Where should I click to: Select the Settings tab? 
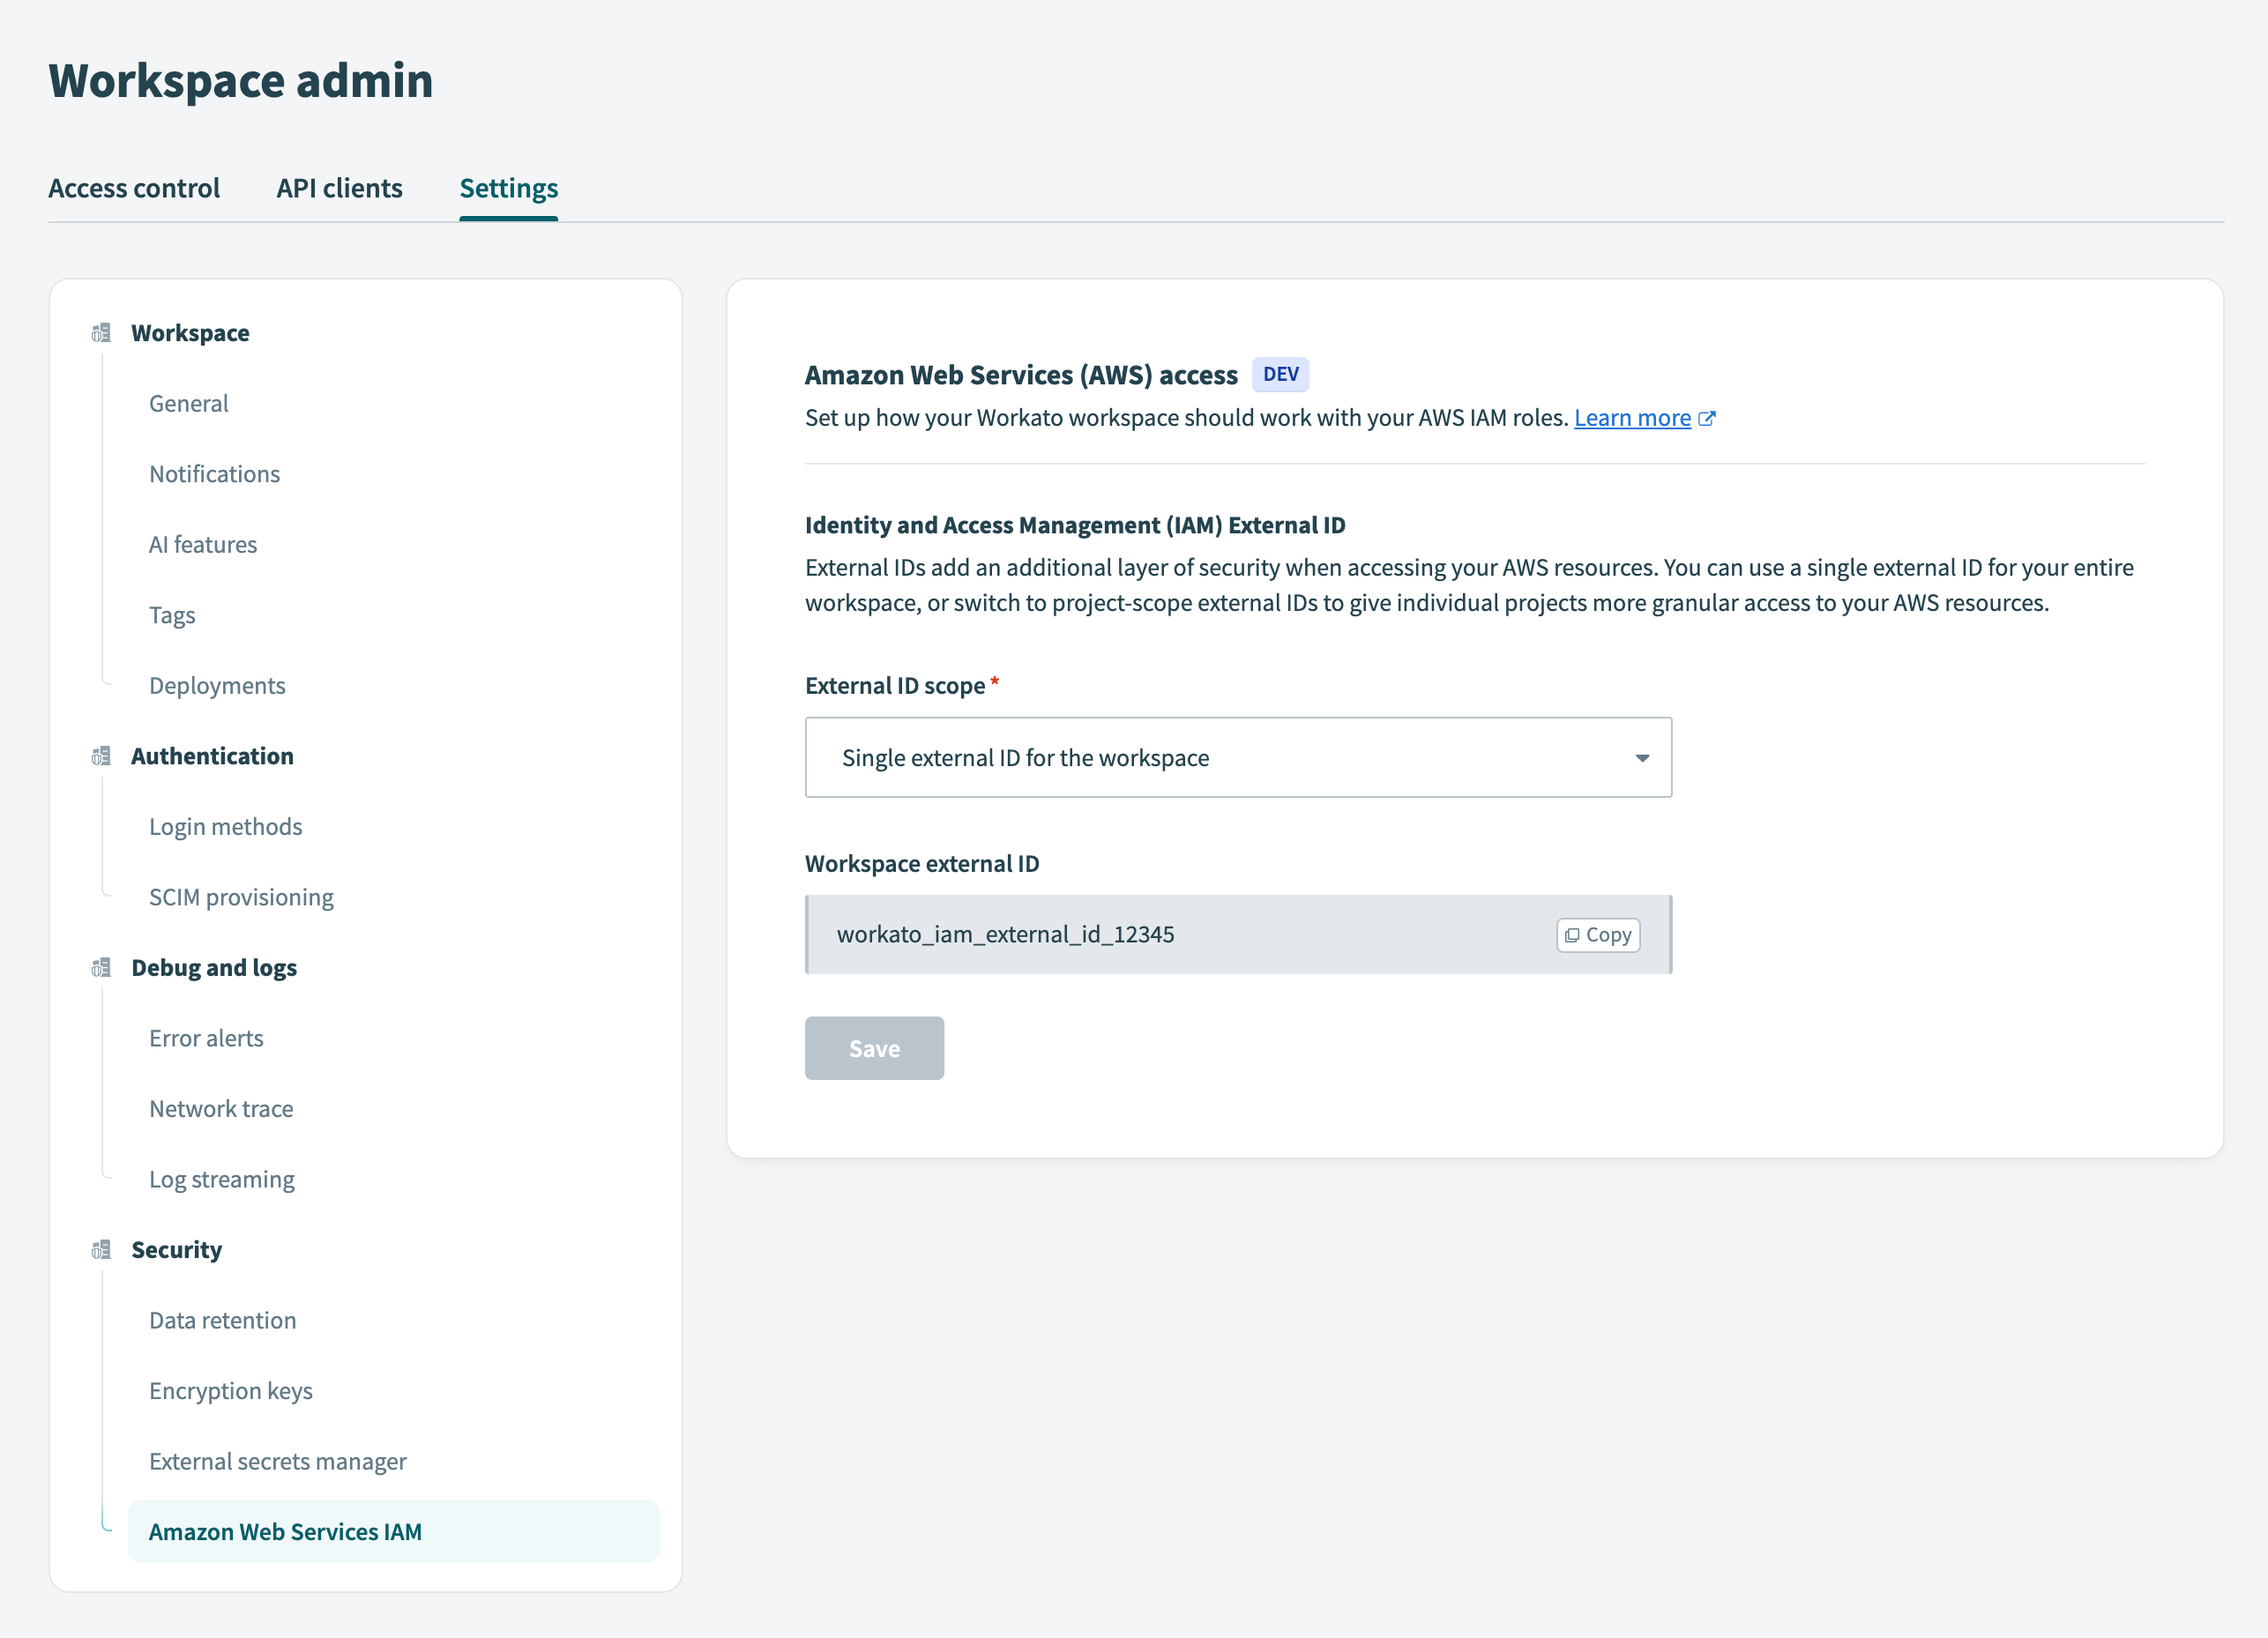[508, 187]
